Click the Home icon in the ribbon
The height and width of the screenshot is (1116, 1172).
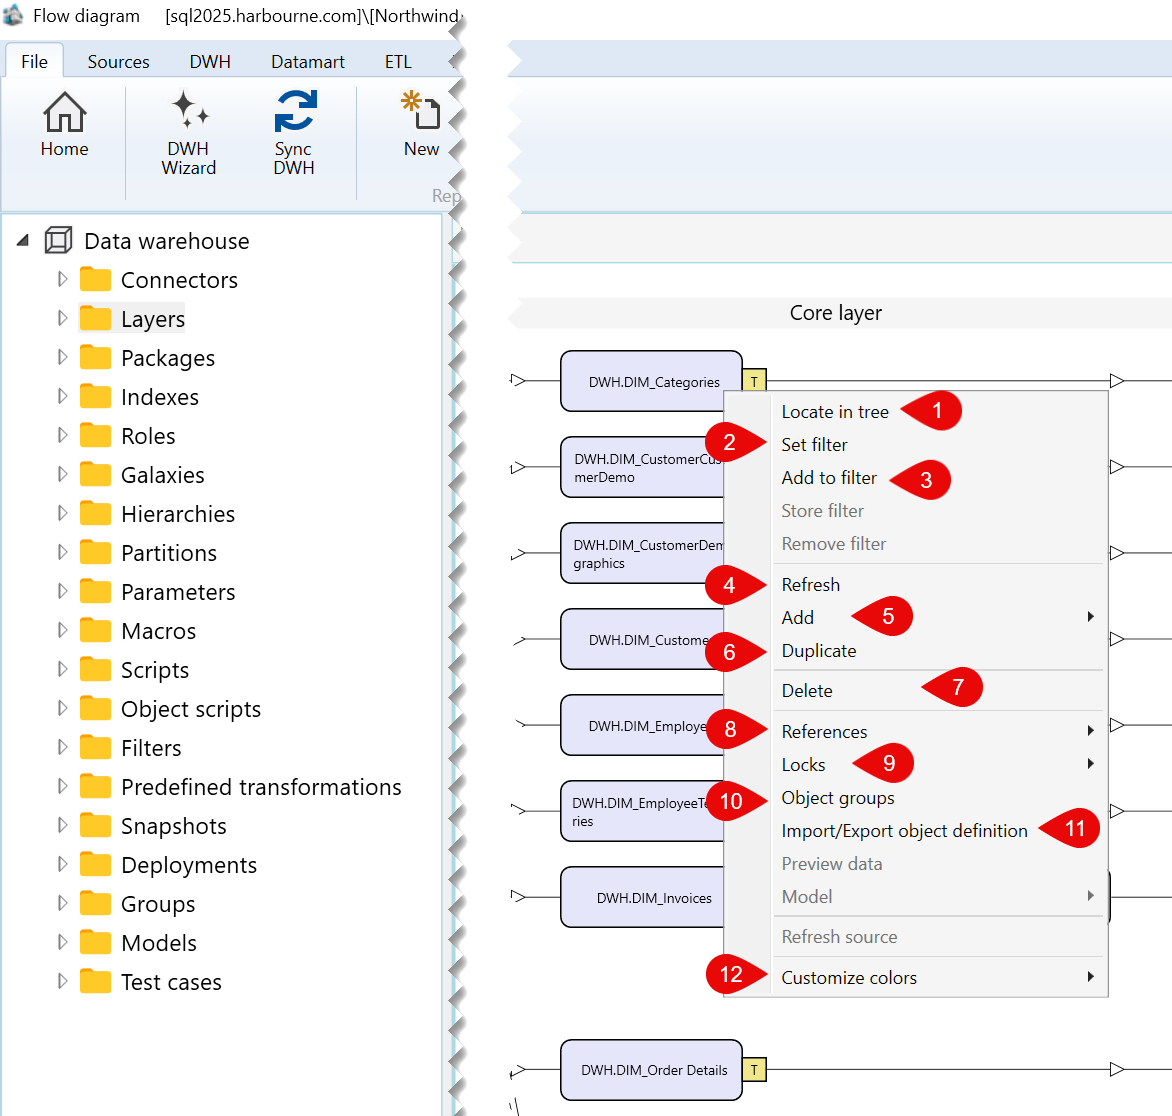point(64,112)
